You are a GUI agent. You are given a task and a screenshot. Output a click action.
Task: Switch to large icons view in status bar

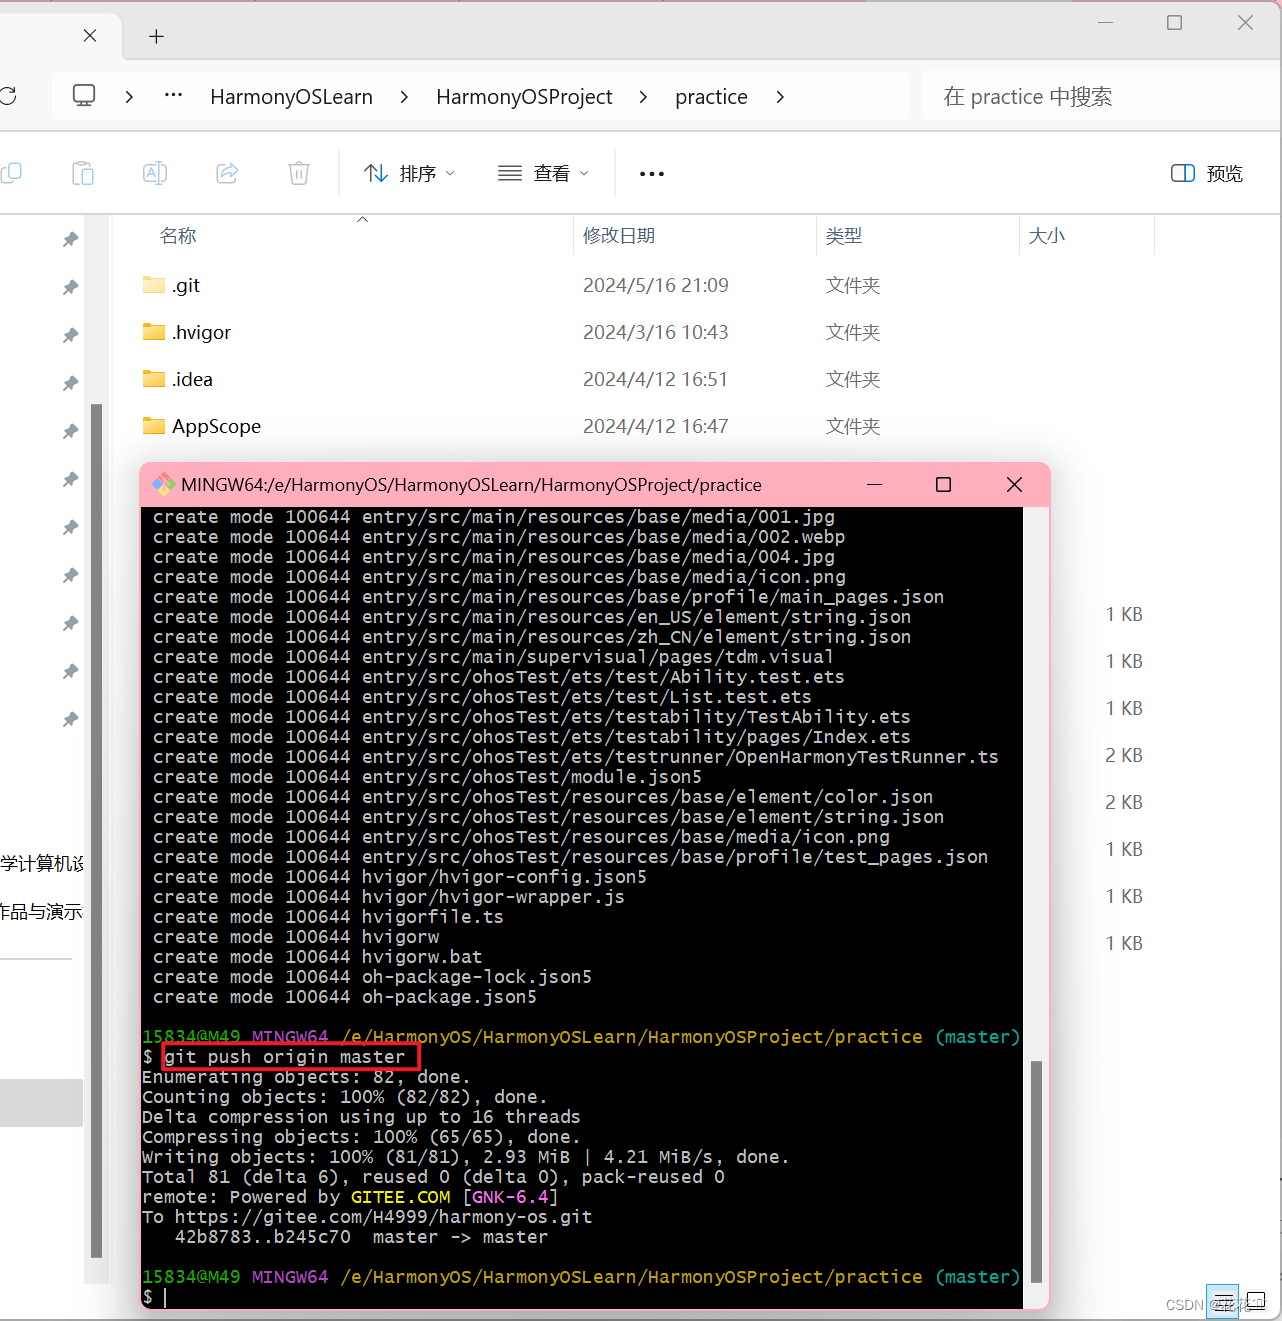(1256, 1302)
